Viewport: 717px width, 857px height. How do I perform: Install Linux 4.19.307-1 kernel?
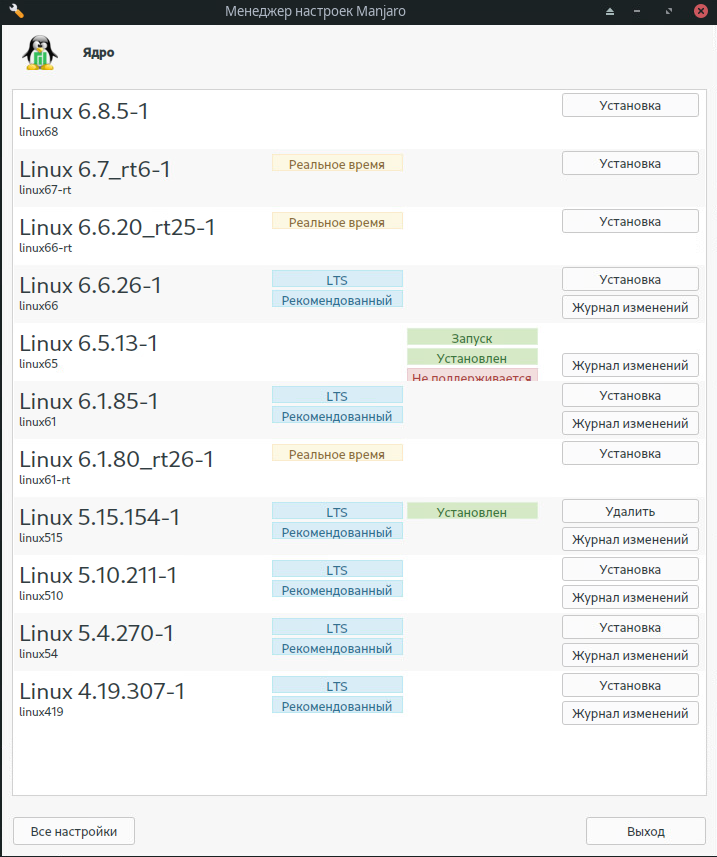[630, 685]
